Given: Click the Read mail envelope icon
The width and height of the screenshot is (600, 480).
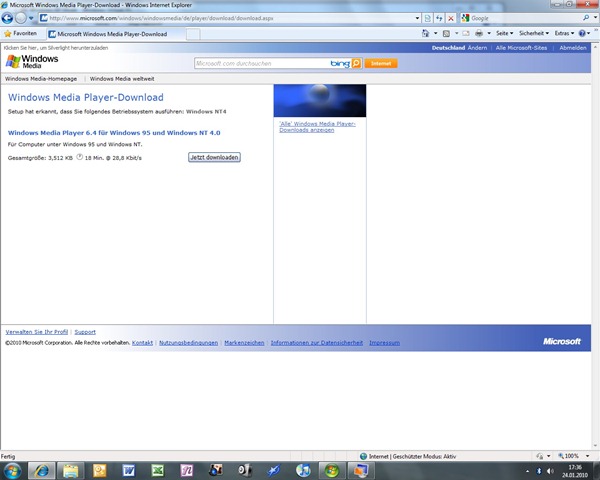Looking at the screenshot, I should click(466, 33).
